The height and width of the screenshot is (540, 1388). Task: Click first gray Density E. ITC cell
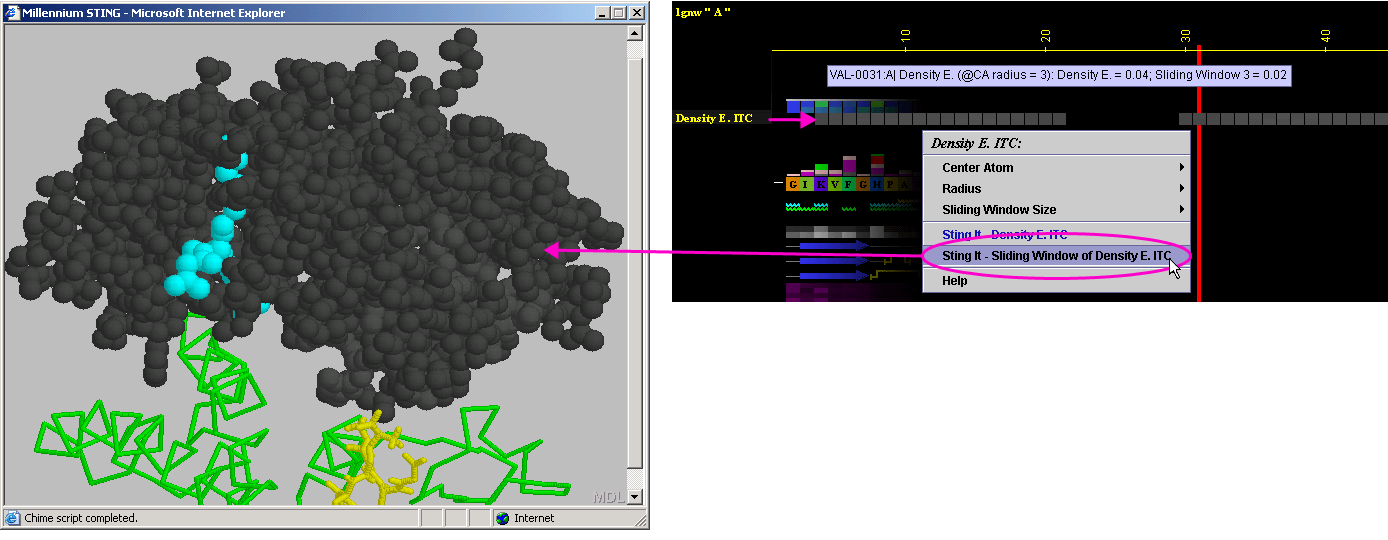[x=821, y=119]
